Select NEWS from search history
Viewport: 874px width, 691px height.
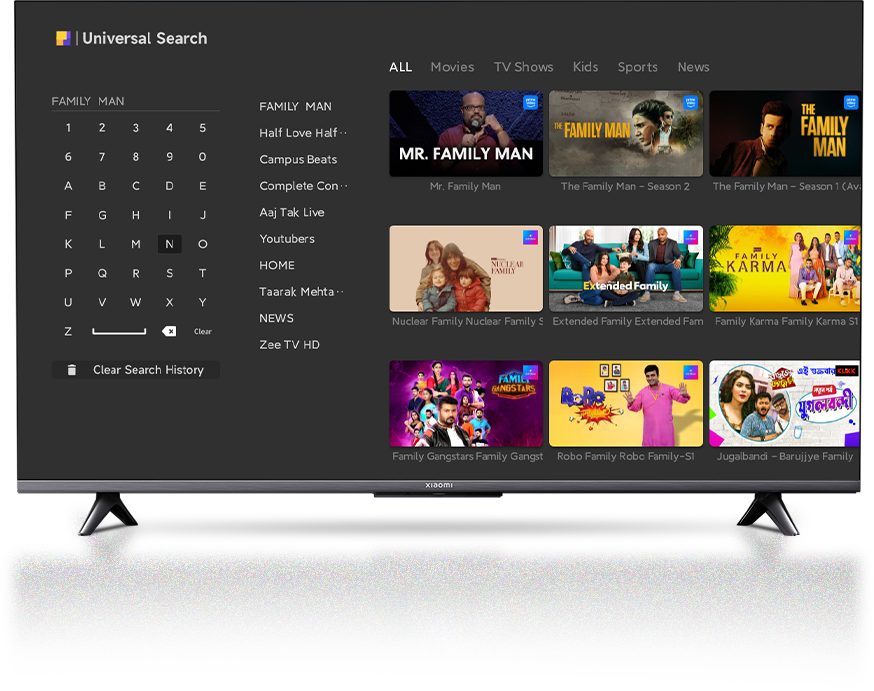pos(276,318)
